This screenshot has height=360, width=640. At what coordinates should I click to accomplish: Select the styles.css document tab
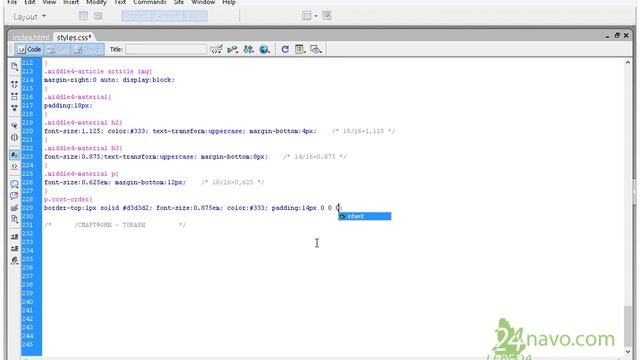pyautogui.click(x=74, y=37)
